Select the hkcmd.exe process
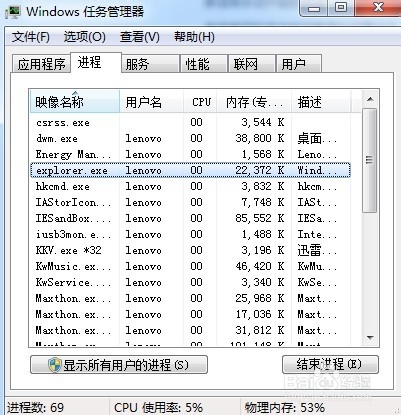 (x=190, y=186)
